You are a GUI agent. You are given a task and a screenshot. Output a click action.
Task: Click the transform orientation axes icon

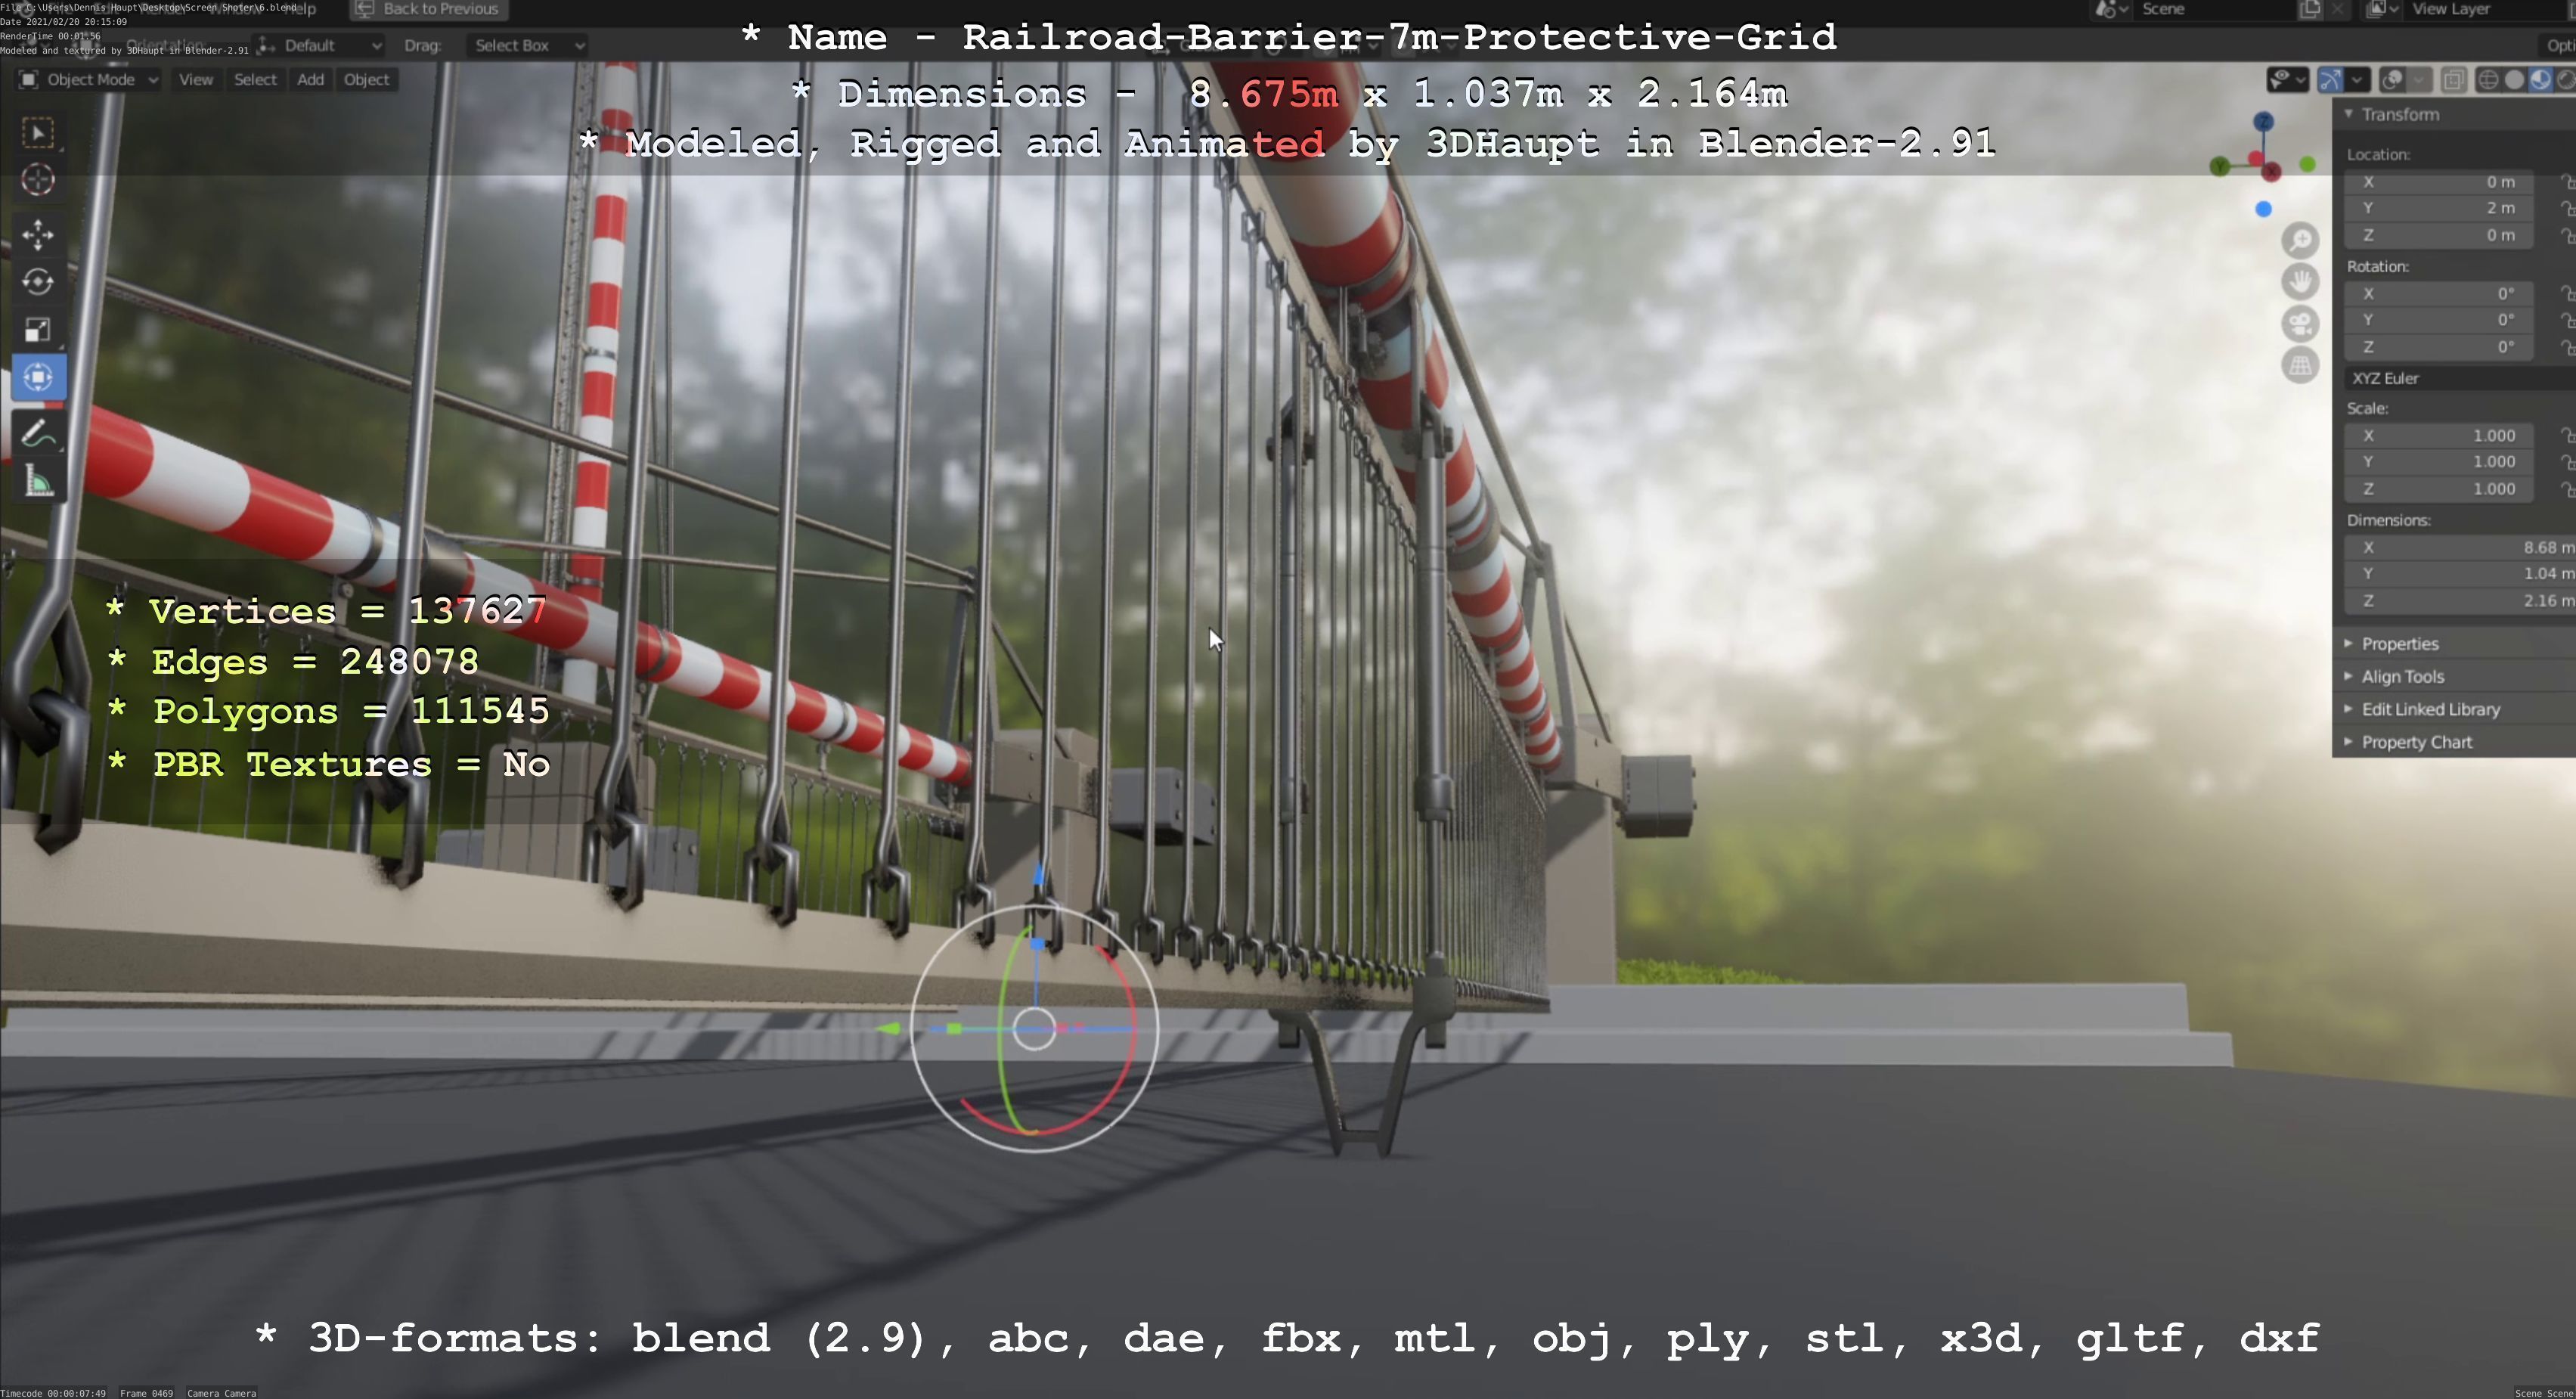[x=266, y=45]
